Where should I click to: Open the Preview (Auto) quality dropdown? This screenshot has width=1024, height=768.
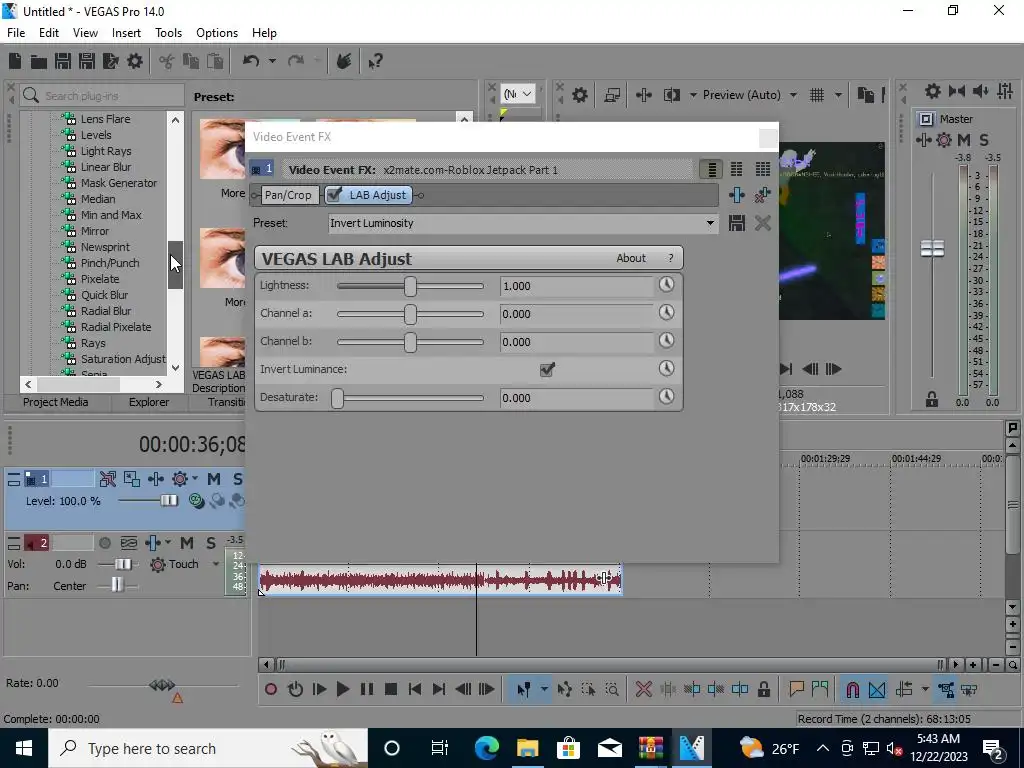[x=793, y=95]
